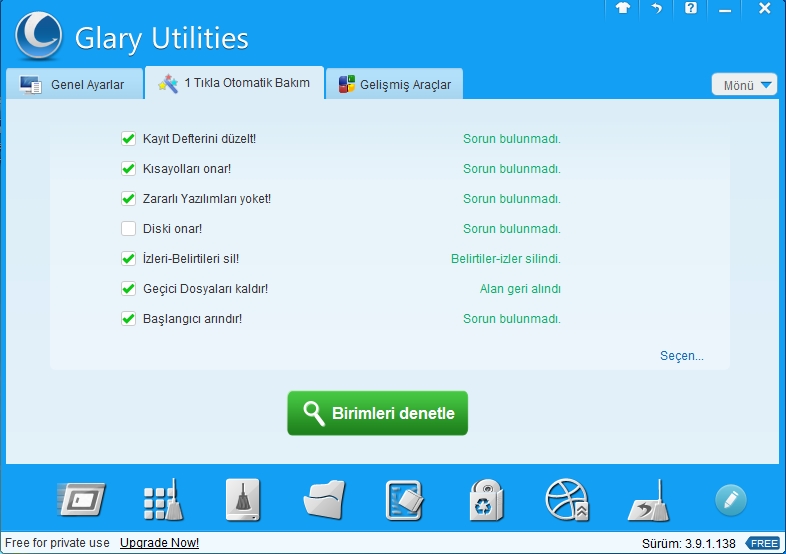This screenshot has width=786, height=554.
Task: Click Sorun bulunmadı result for Diski onar
Action: [512, 229]
